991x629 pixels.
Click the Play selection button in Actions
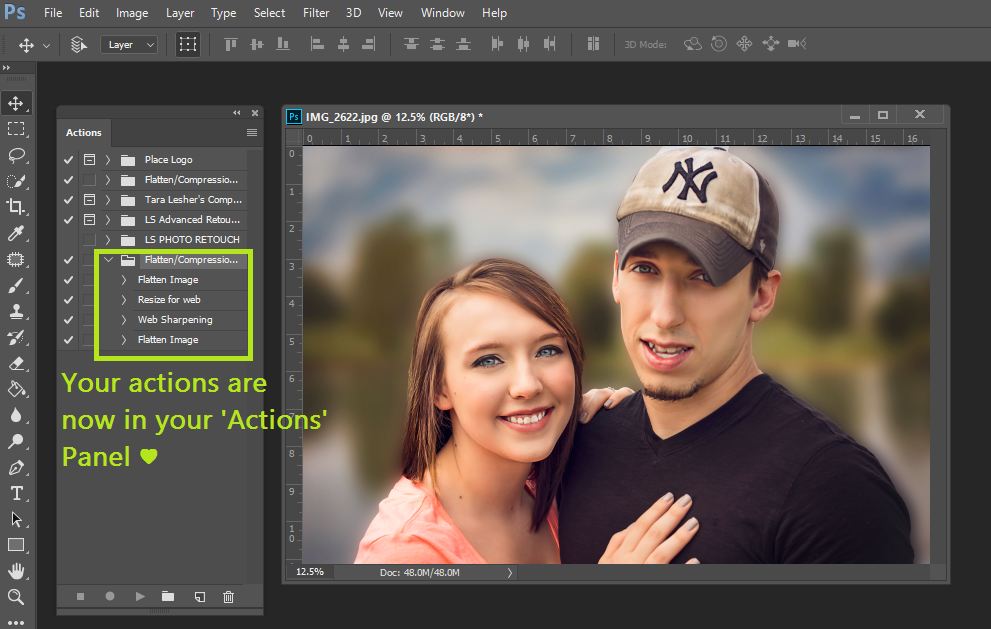point(140,597)
